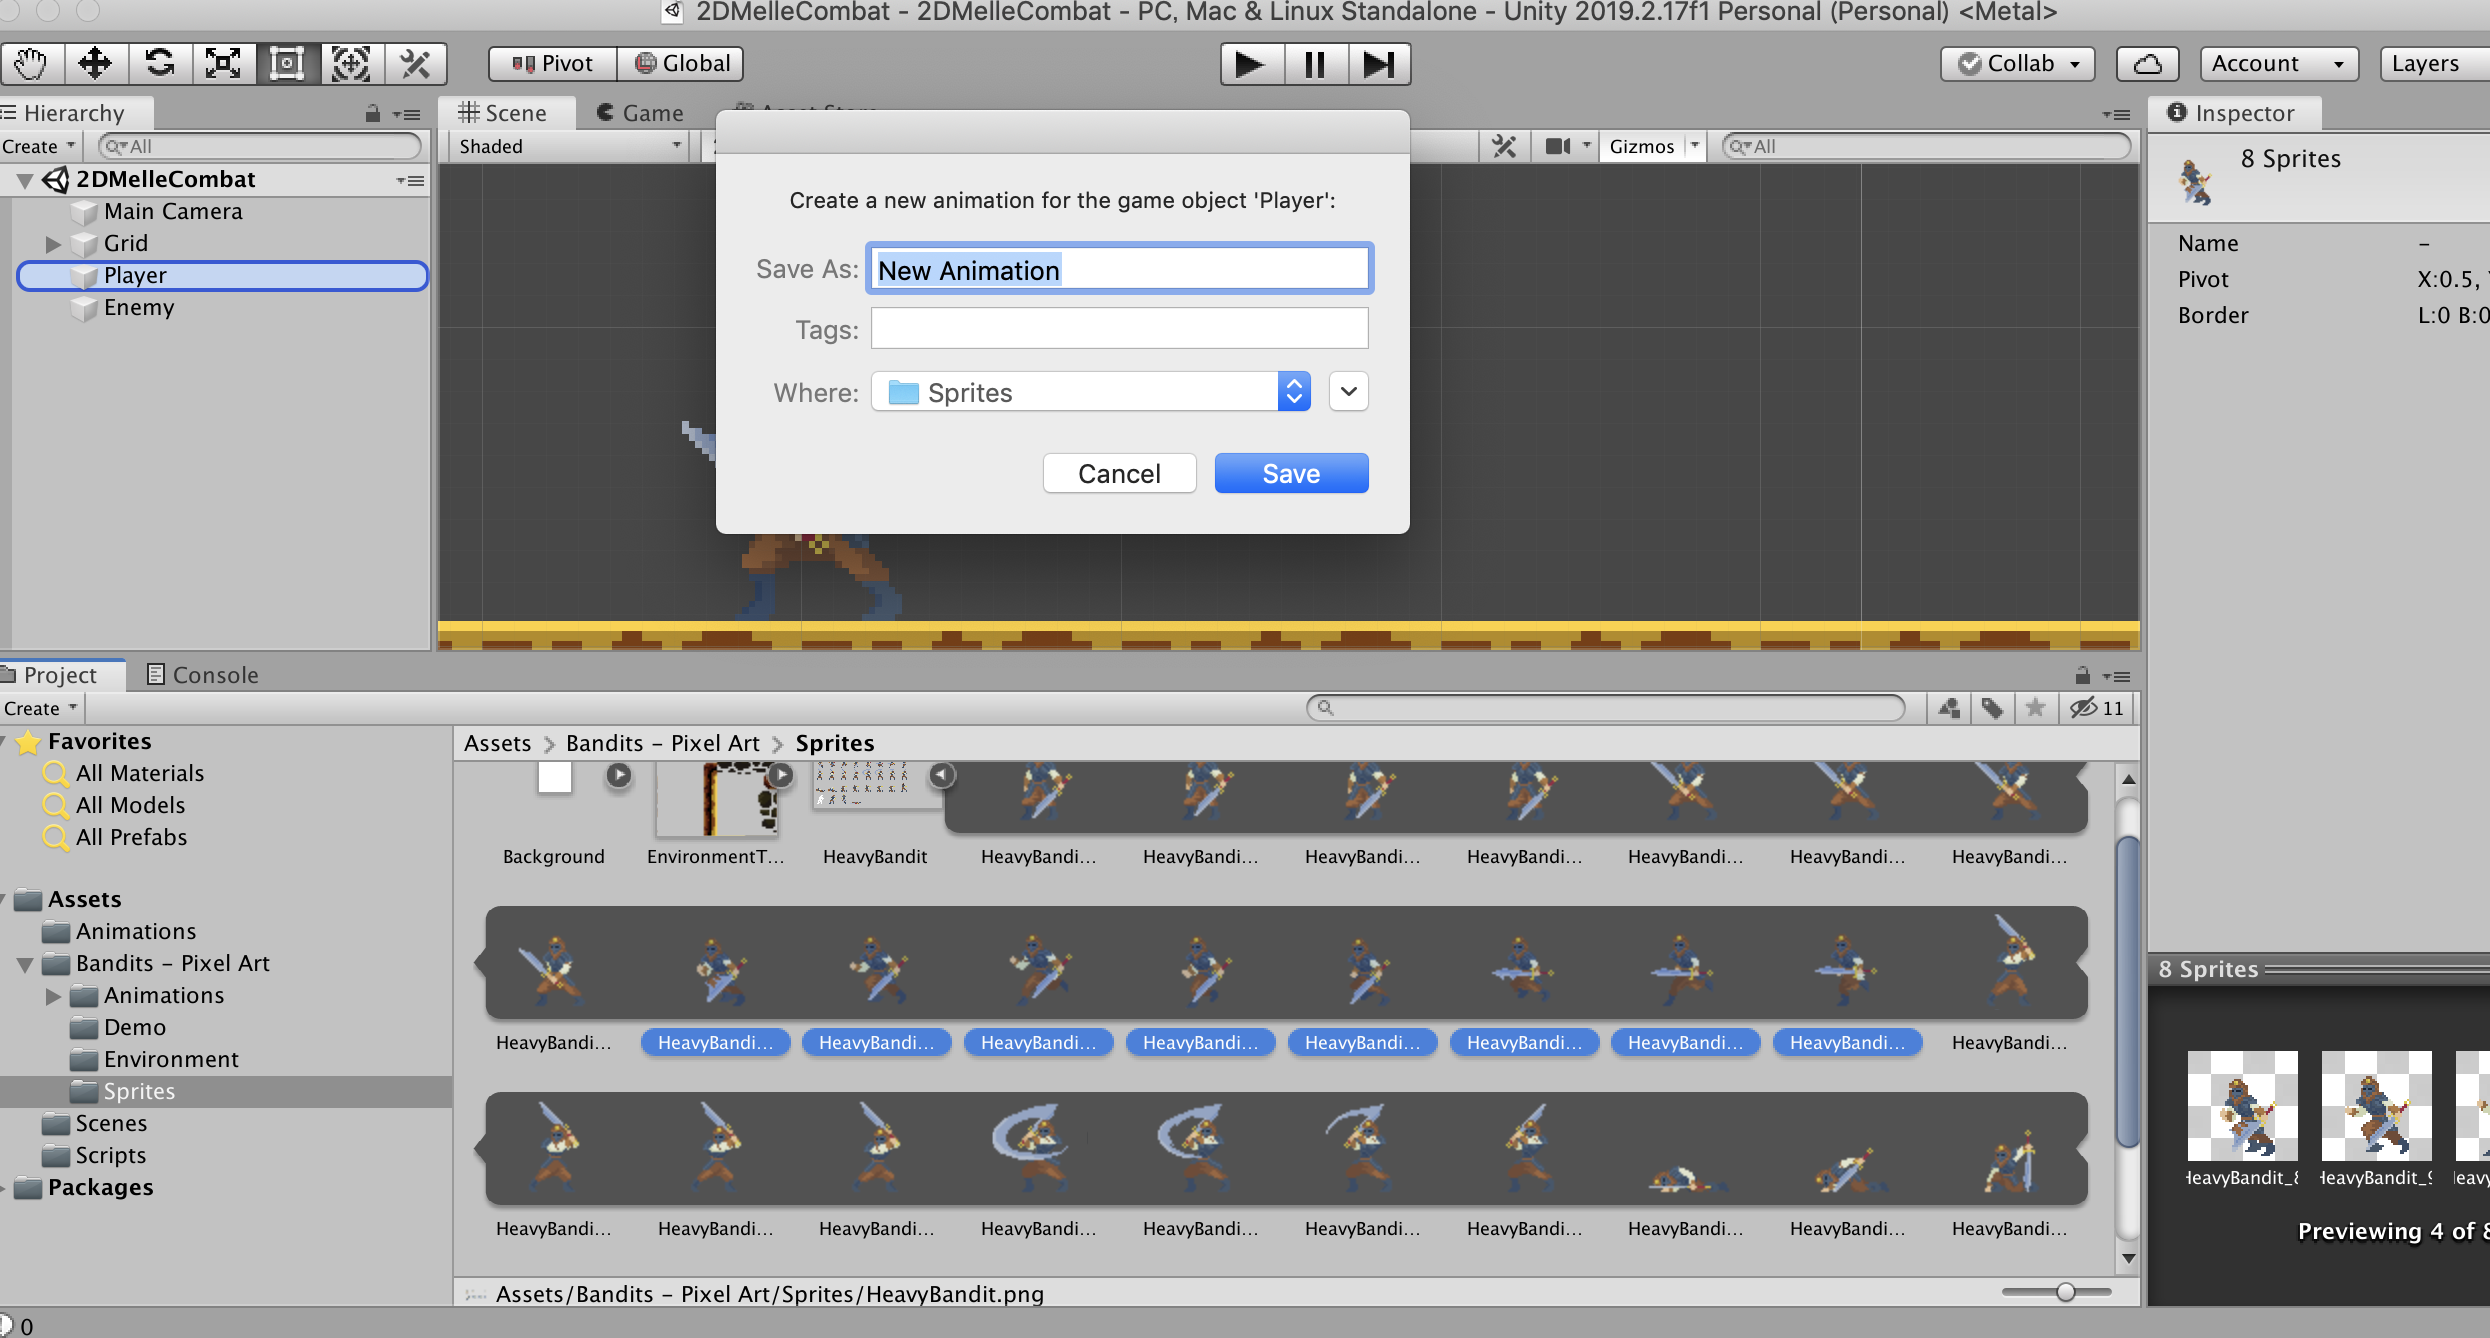The image size is (2490, 1338).
Task: Switch to the Game tab
Action: 640,113
